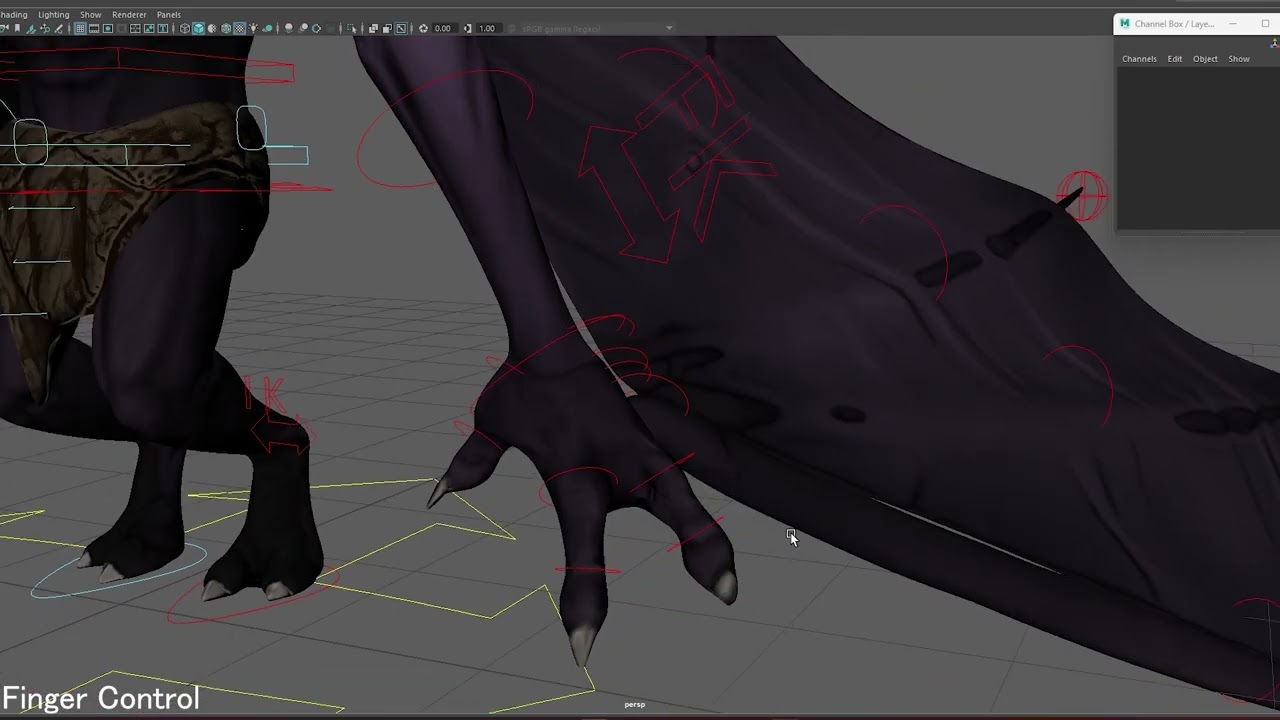This screenshot has height=720, width=1280.
Task: Enable use default material icon
Action: (212, 28)
